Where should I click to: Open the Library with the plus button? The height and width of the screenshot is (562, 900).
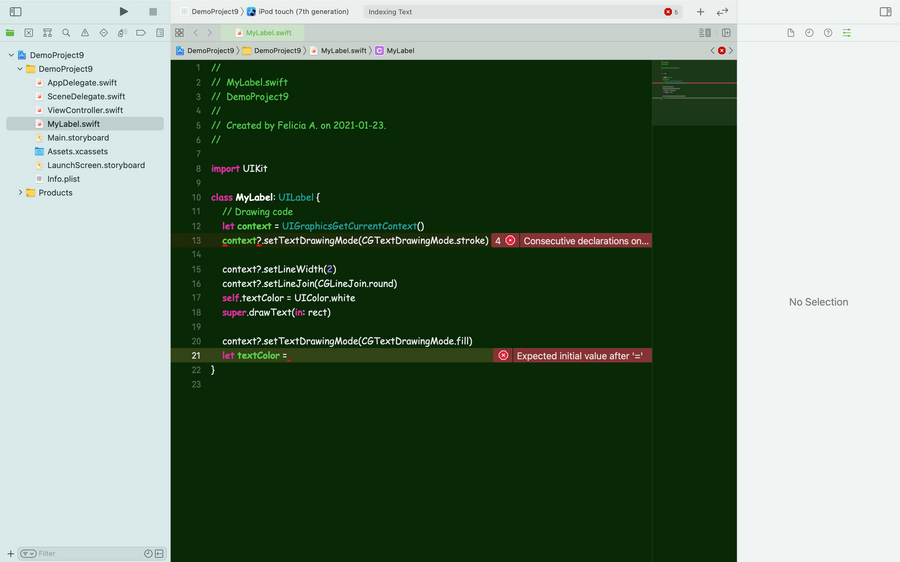tap(700, 11)
